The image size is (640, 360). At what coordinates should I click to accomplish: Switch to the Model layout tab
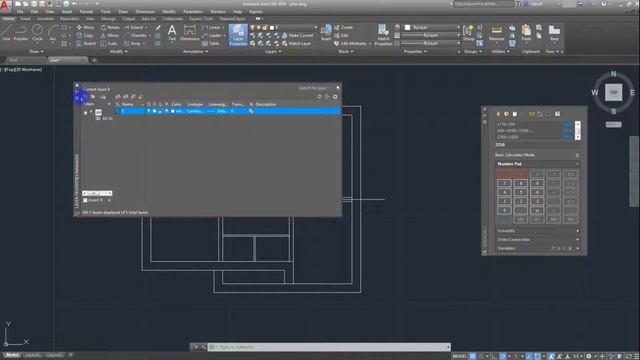12,355
